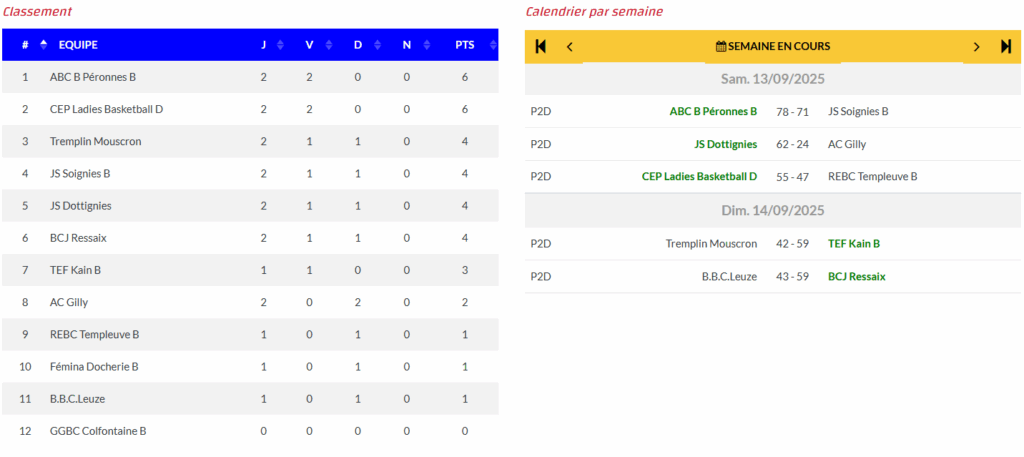Open BCJ Ressaix winner link in calendar
The image size is (1024, 457).
(857, 277)
